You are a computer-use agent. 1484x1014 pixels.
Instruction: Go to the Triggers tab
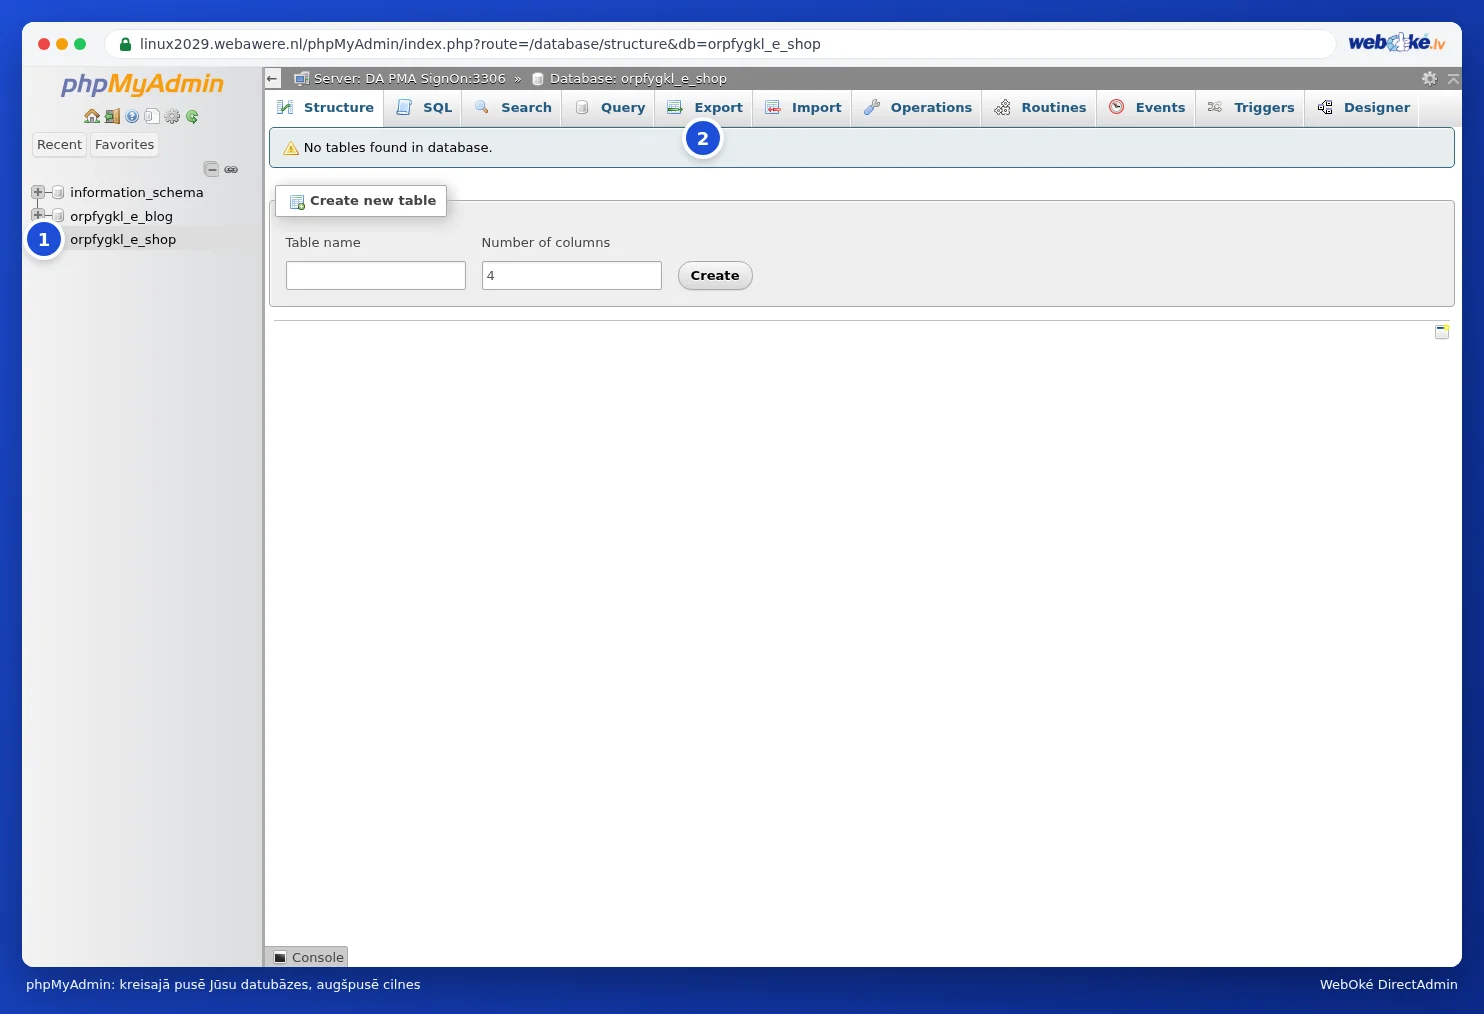[1251, 108]
